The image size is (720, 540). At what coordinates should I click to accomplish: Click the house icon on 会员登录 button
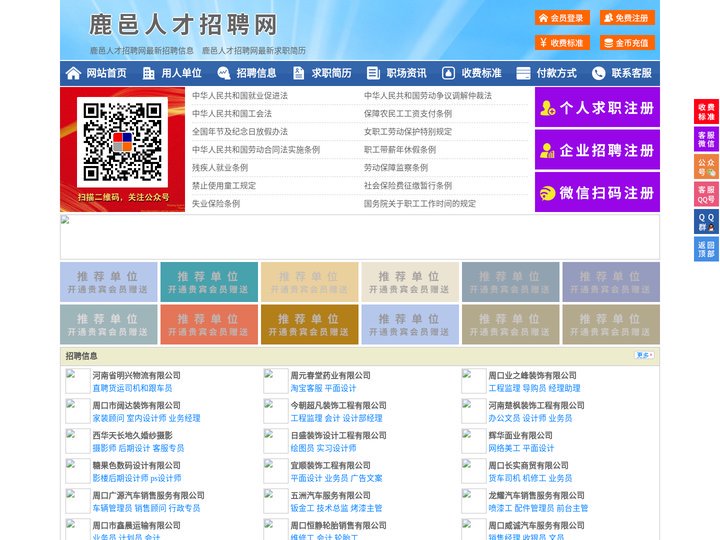coord(544,18)
